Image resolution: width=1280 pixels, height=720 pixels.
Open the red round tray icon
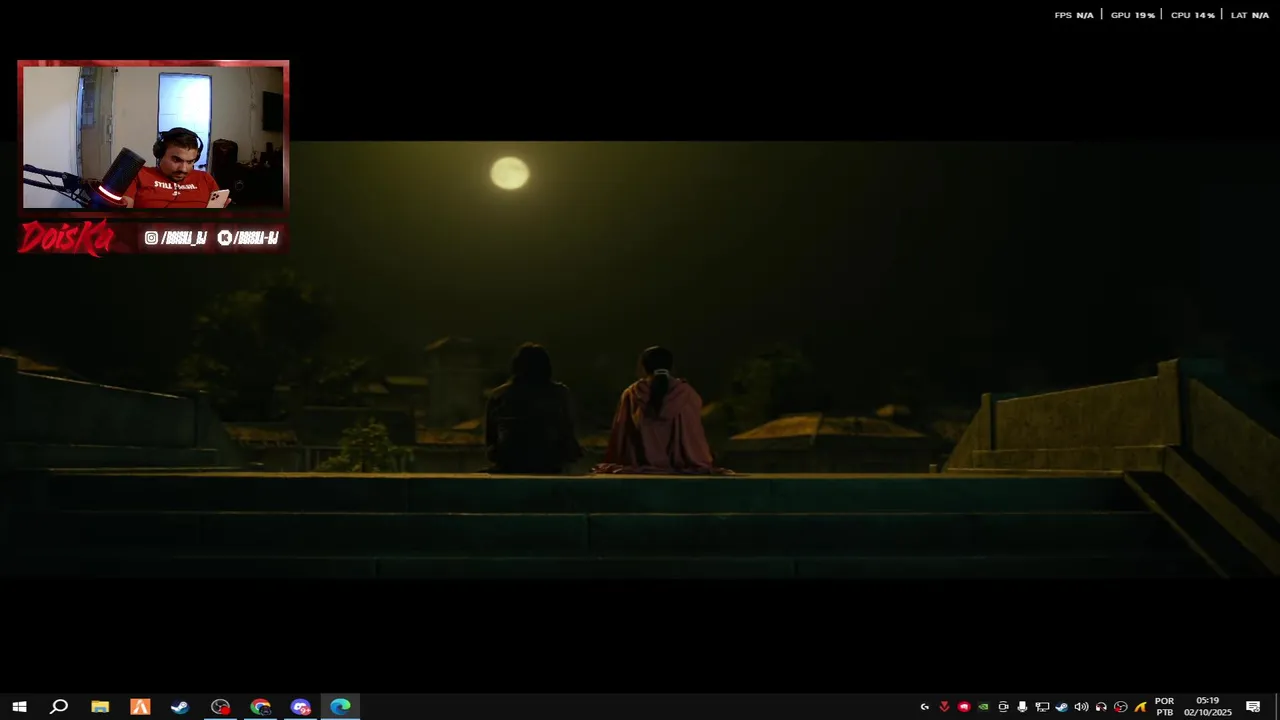click(x=964, y=707)
